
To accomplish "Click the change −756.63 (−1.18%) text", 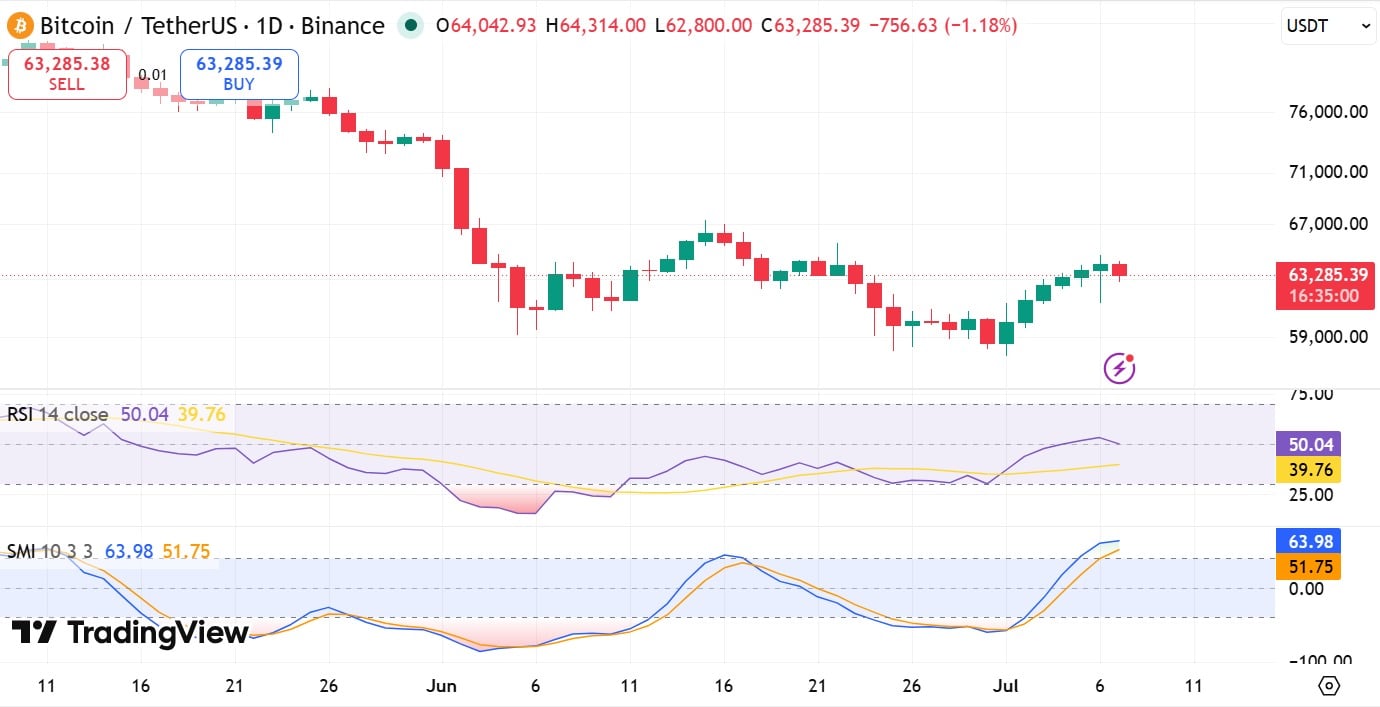I will point(942,26).
